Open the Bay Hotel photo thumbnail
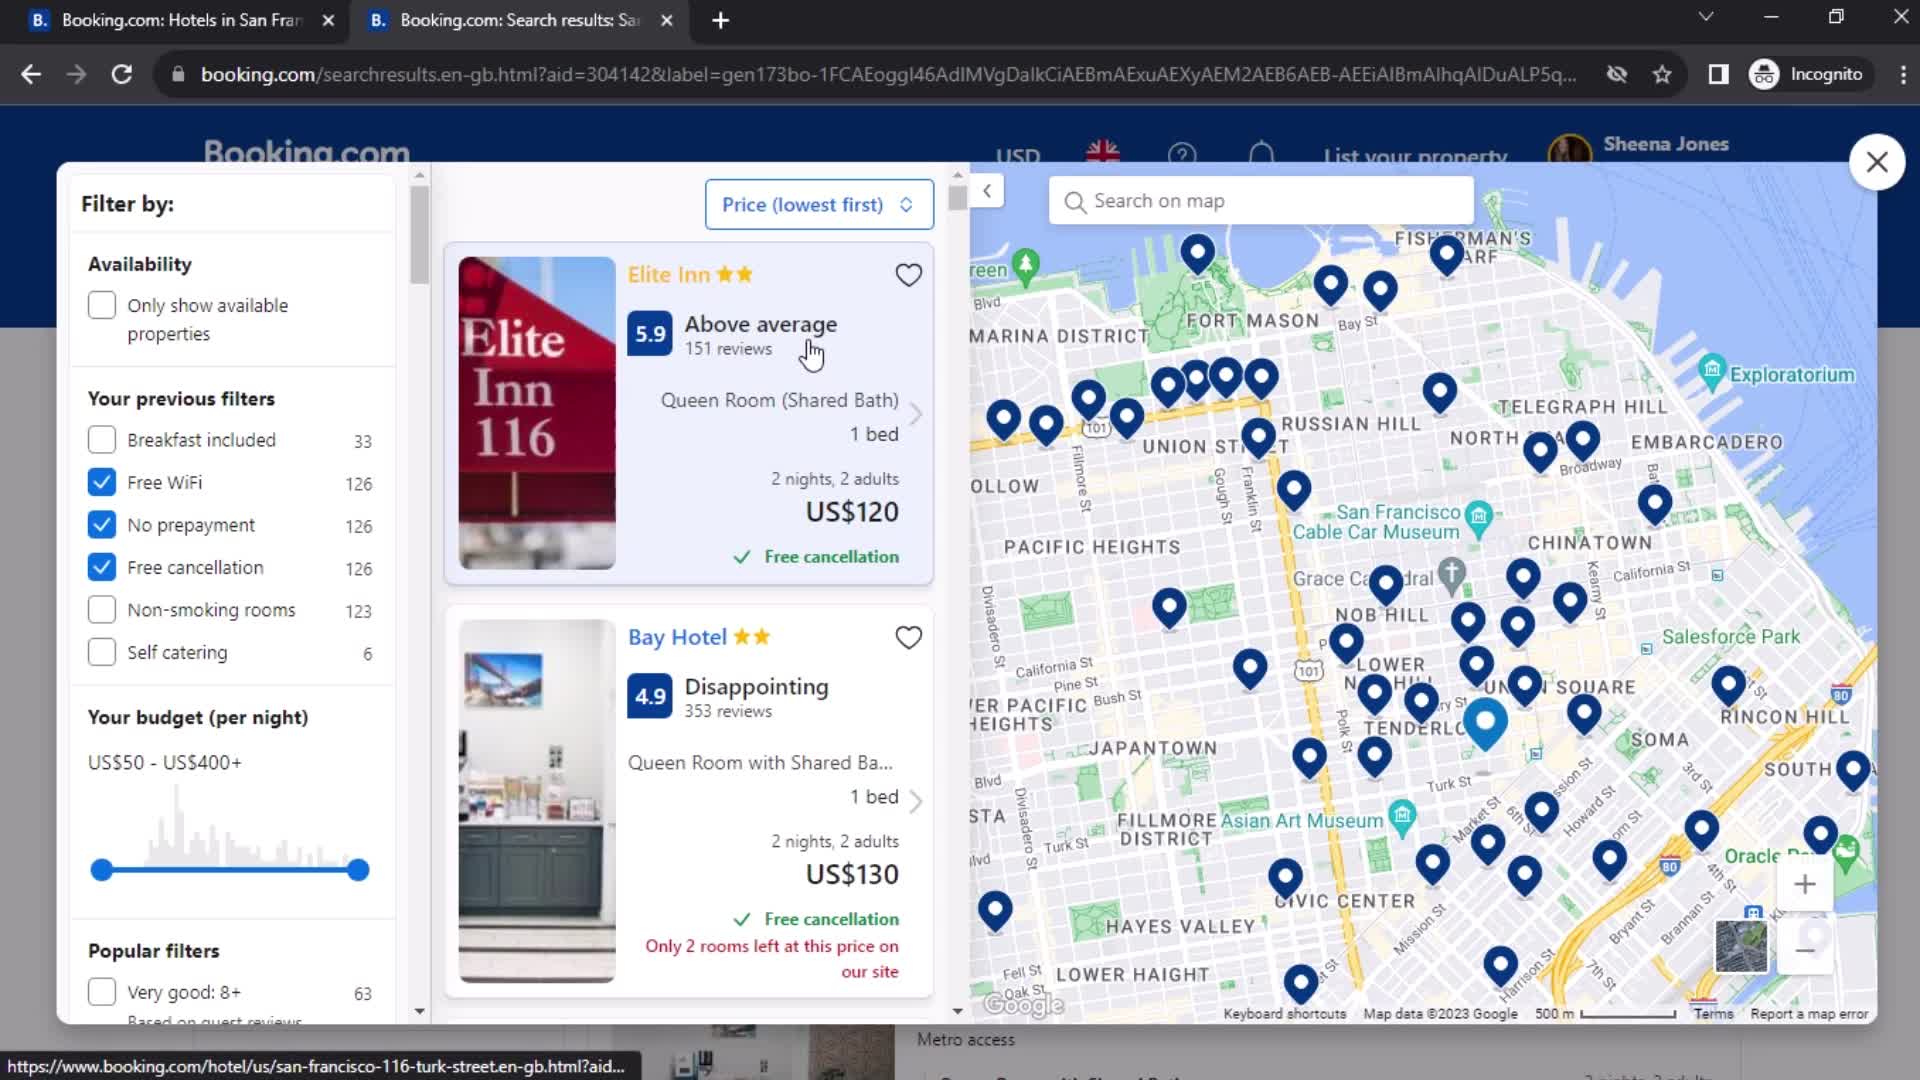Image resolution: width=1920 pixels, height=1080 pixels. click(x=537, y=801)
